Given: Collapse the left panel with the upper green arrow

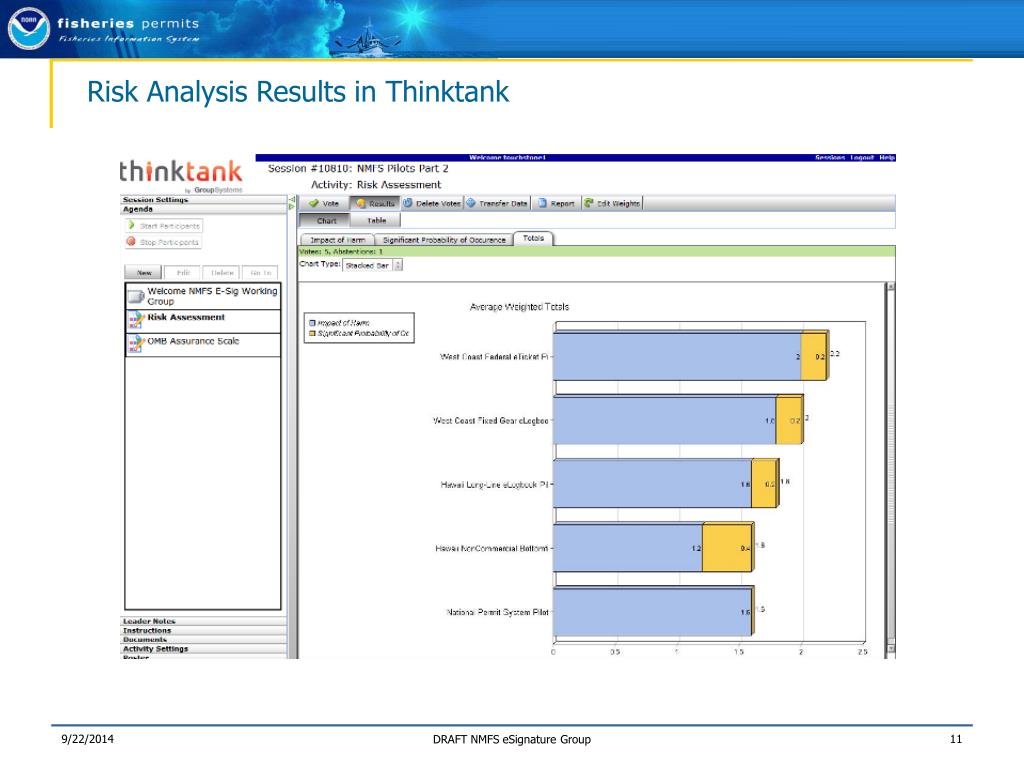Looking at the screenshot, I should pos(292,199).
